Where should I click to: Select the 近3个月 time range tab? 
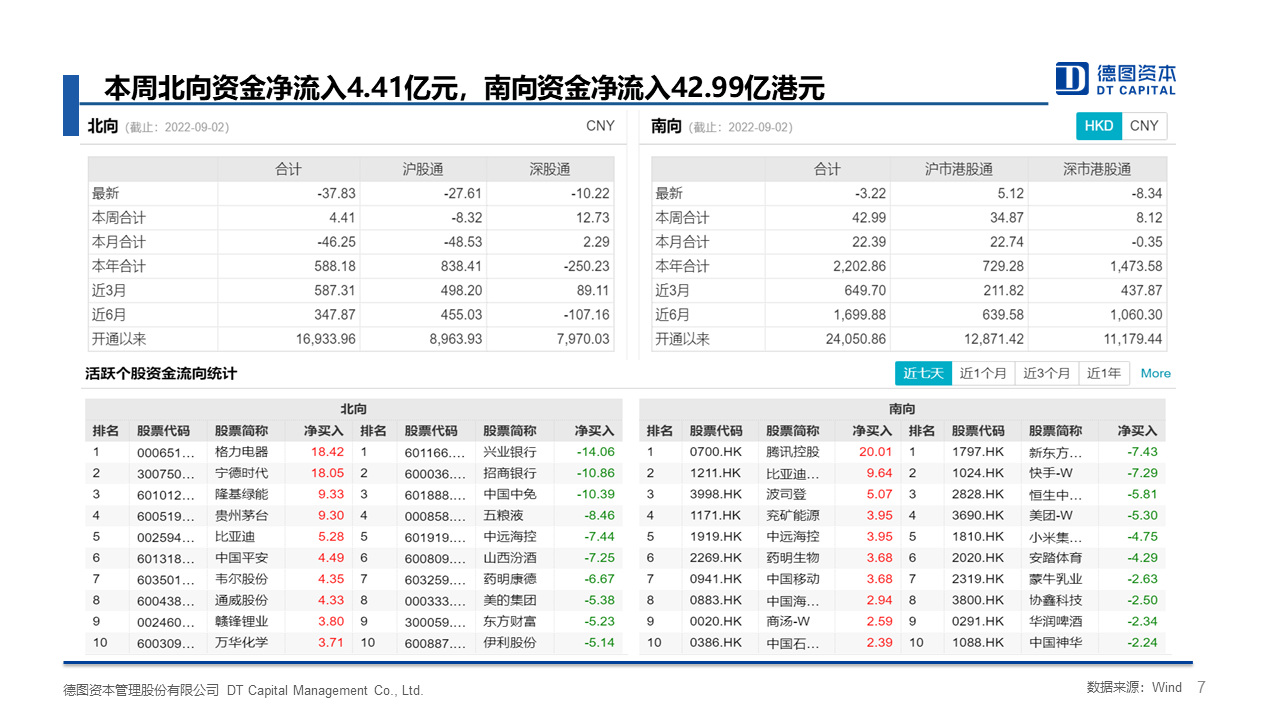click(x=1046, y=373)
